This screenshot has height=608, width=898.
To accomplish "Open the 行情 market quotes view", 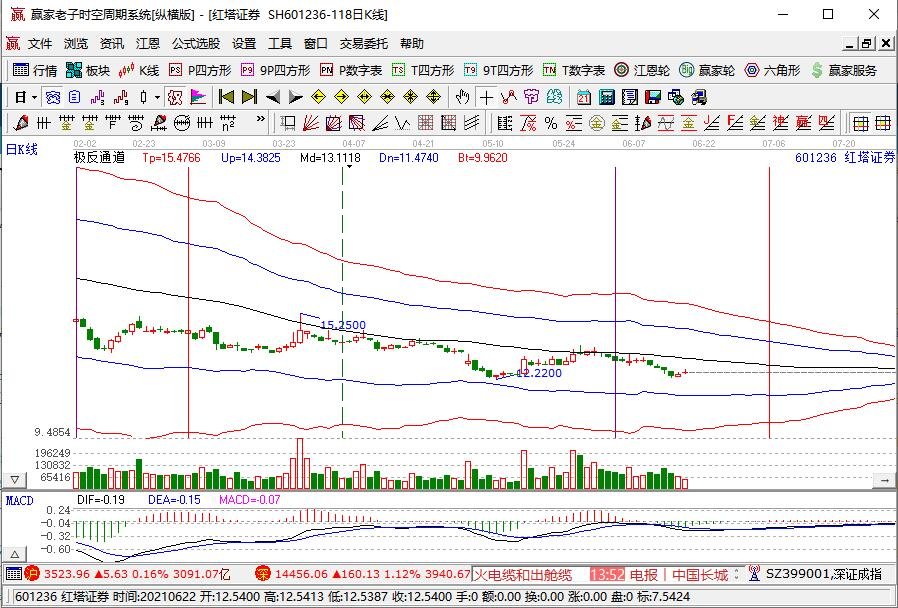I will tap(35, 70).
